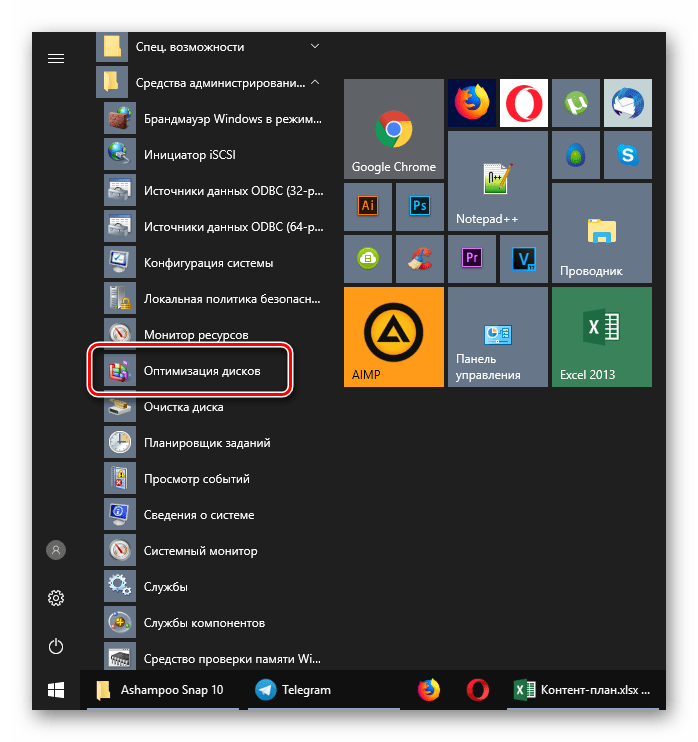Launch the Excel 2013 tile

(x=602, y=337)
